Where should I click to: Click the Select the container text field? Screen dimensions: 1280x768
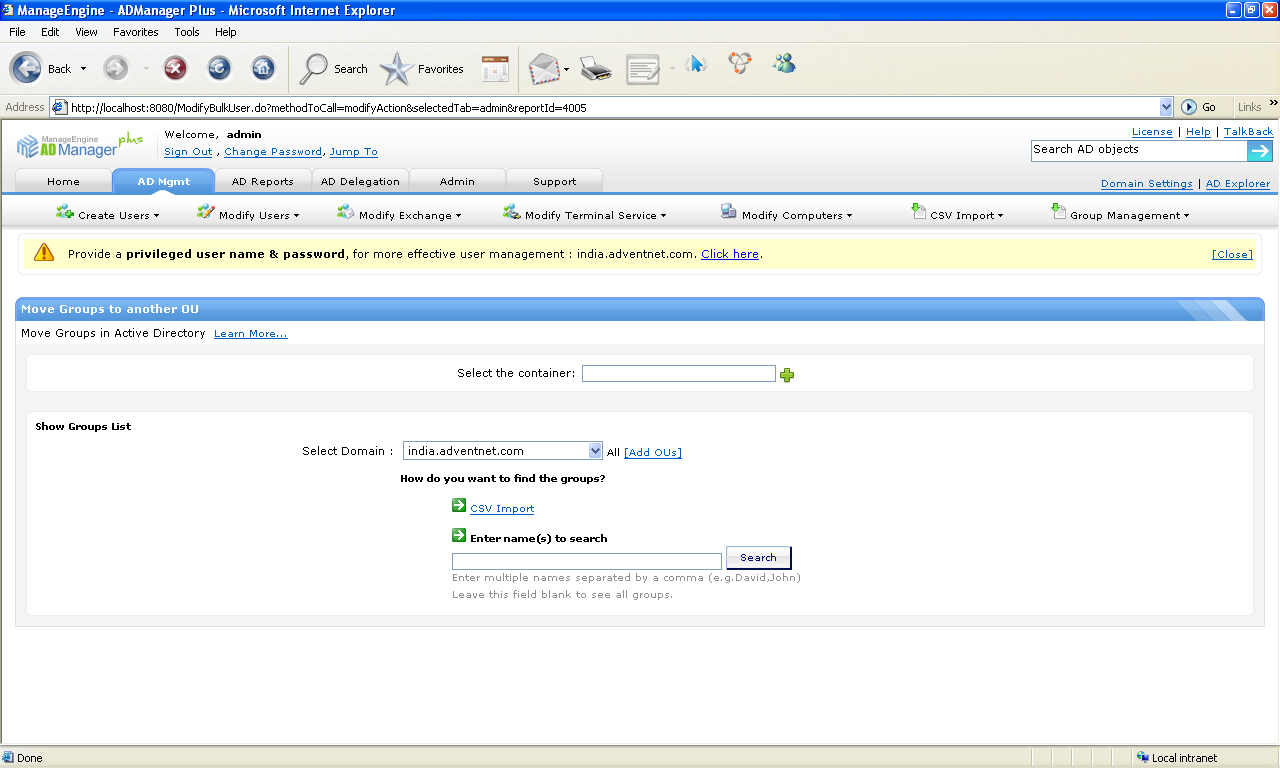tap(678, 374)
